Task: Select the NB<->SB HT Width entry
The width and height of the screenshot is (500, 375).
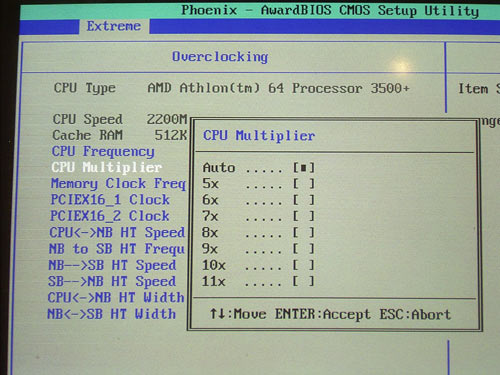Action: tap(112, 314)
